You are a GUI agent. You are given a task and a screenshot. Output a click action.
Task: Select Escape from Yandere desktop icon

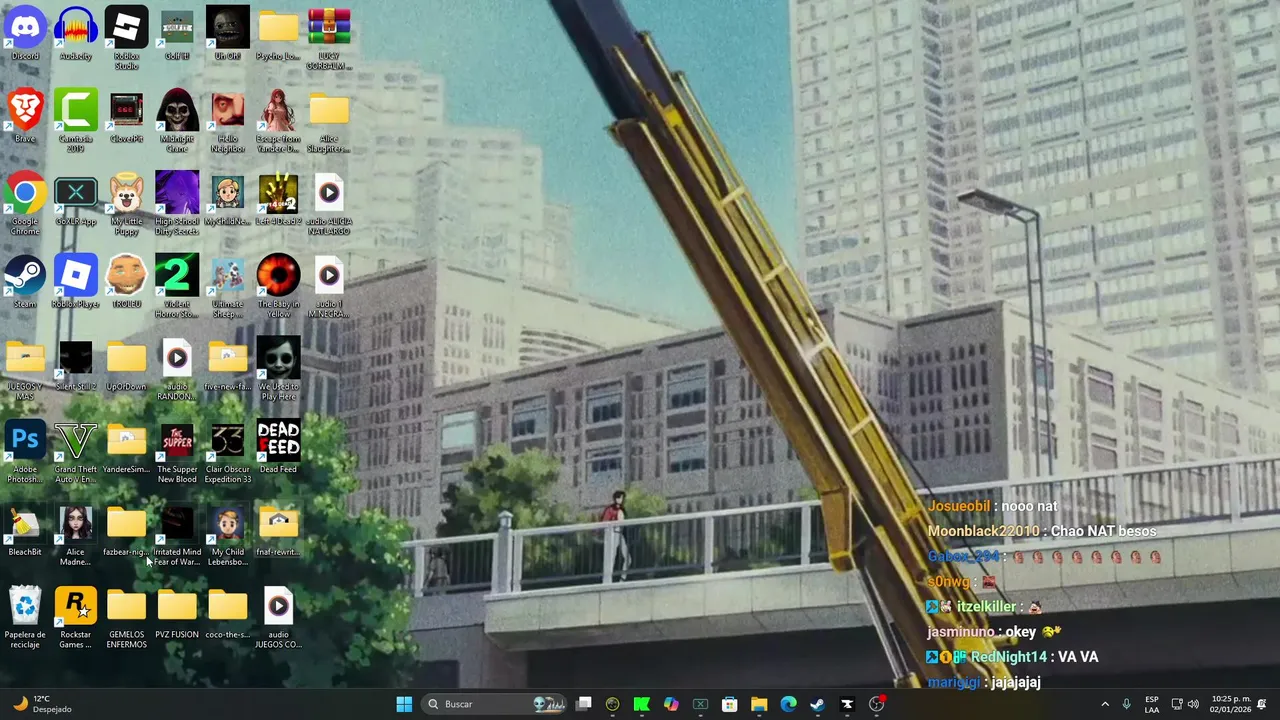click(278, 121)
